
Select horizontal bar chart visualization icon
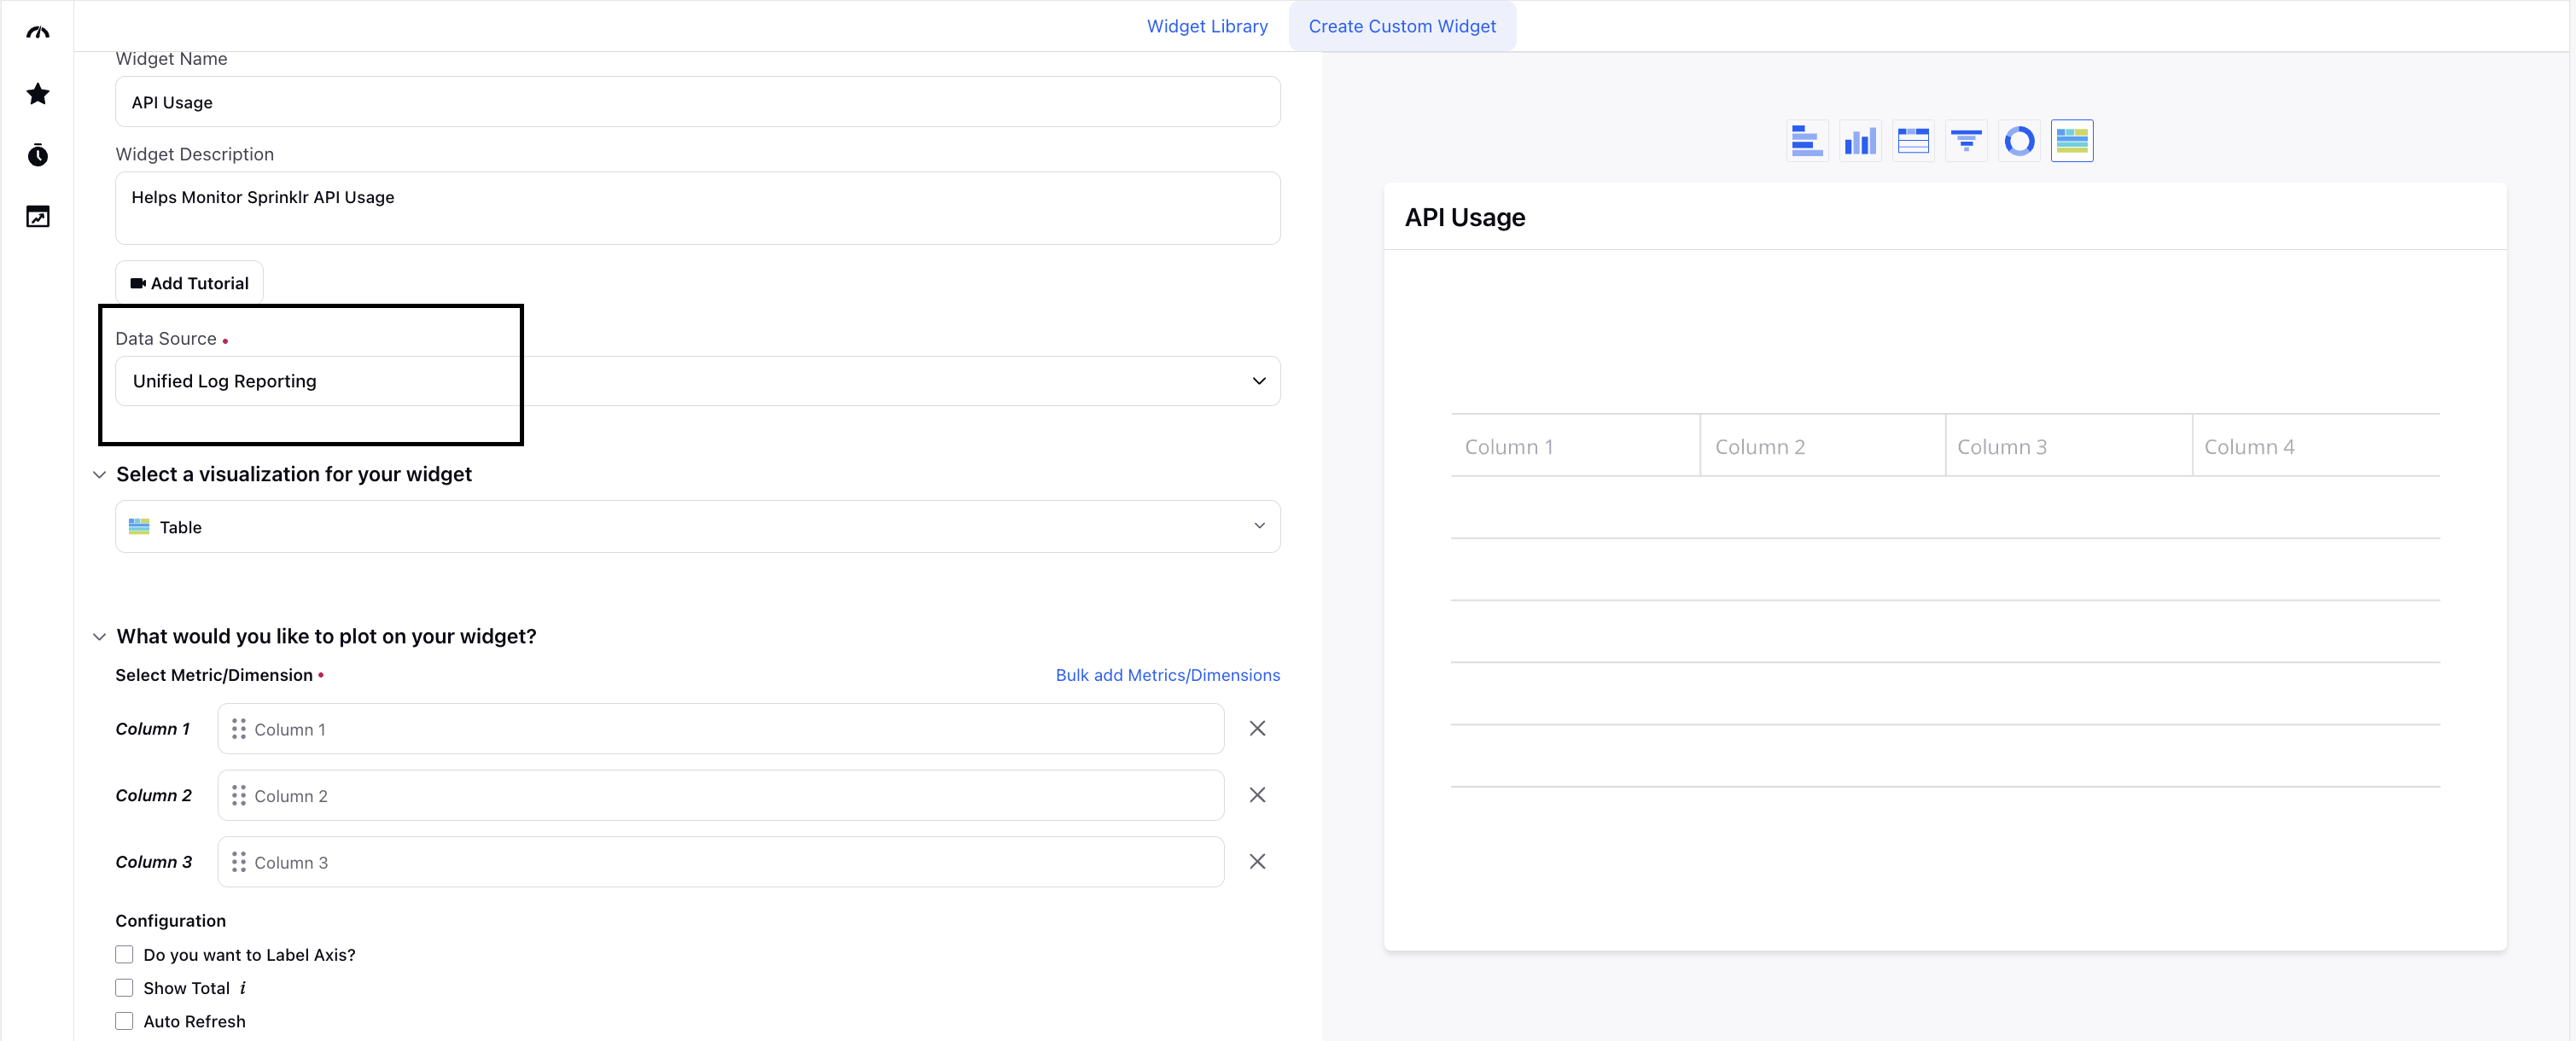[x=1807, y=141]
